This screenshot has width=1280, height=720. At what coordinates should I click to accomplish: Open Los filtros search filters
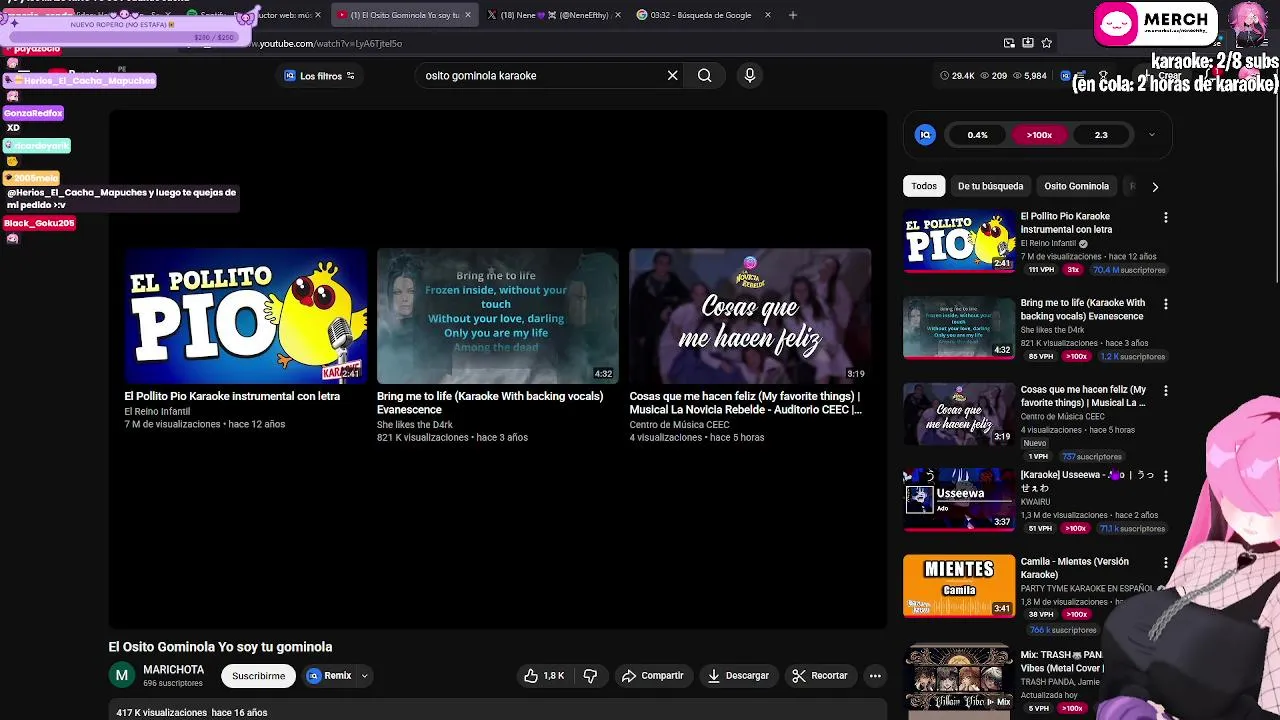[x=320, y=76]
